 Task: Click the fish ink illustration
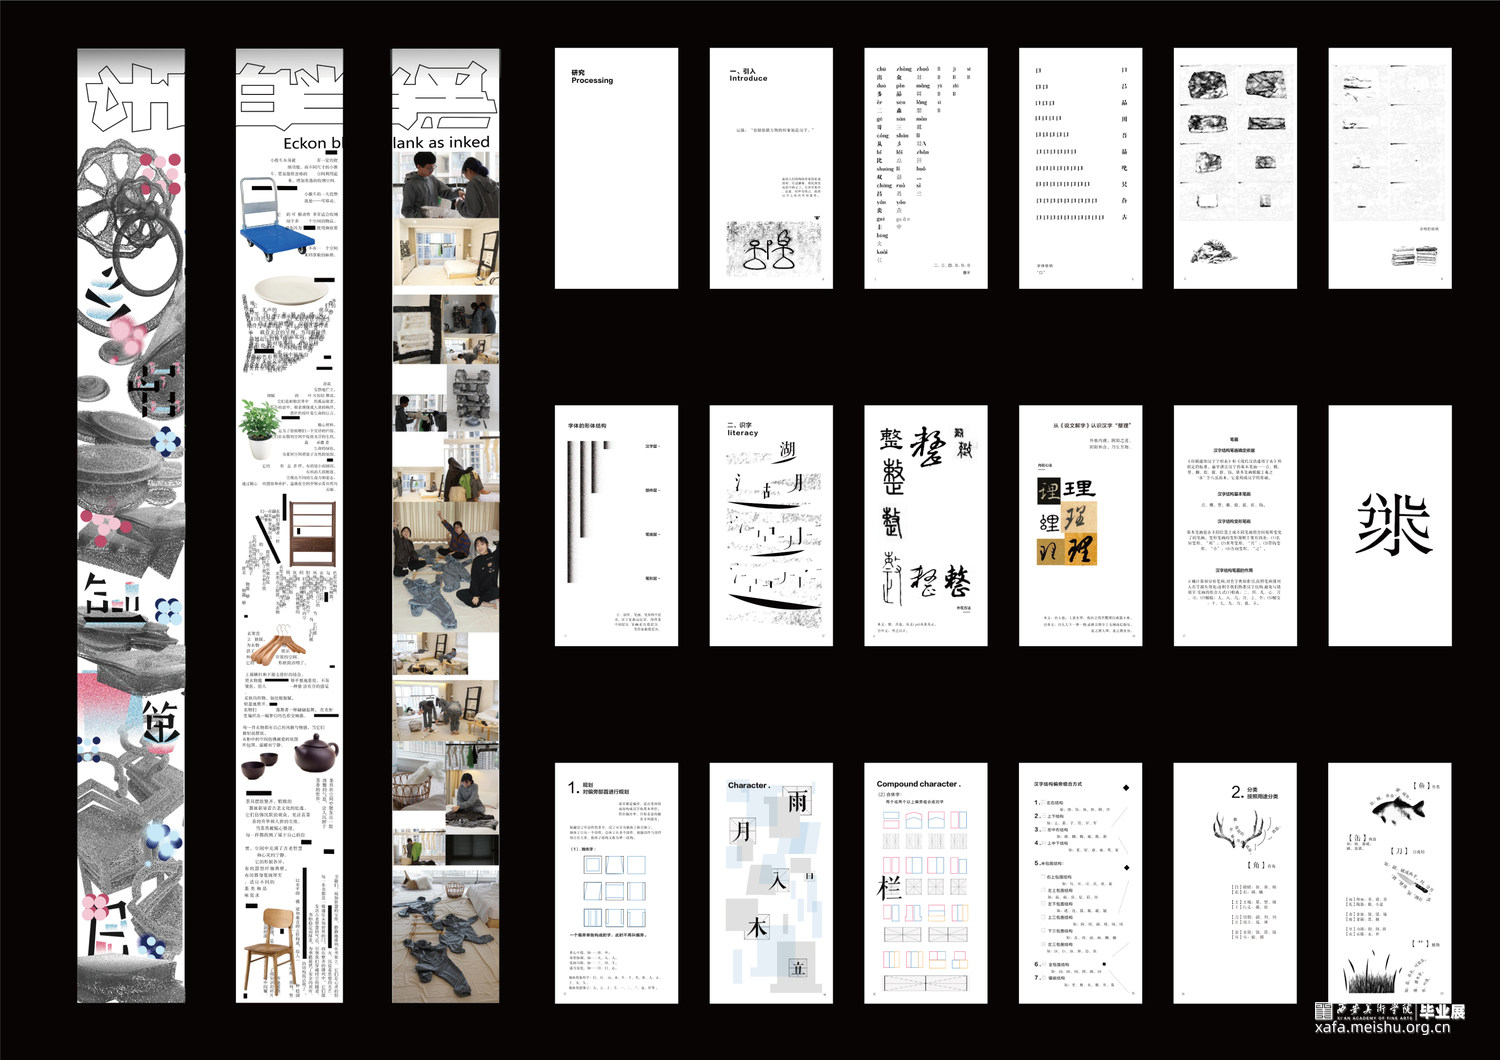point(1397,805)
